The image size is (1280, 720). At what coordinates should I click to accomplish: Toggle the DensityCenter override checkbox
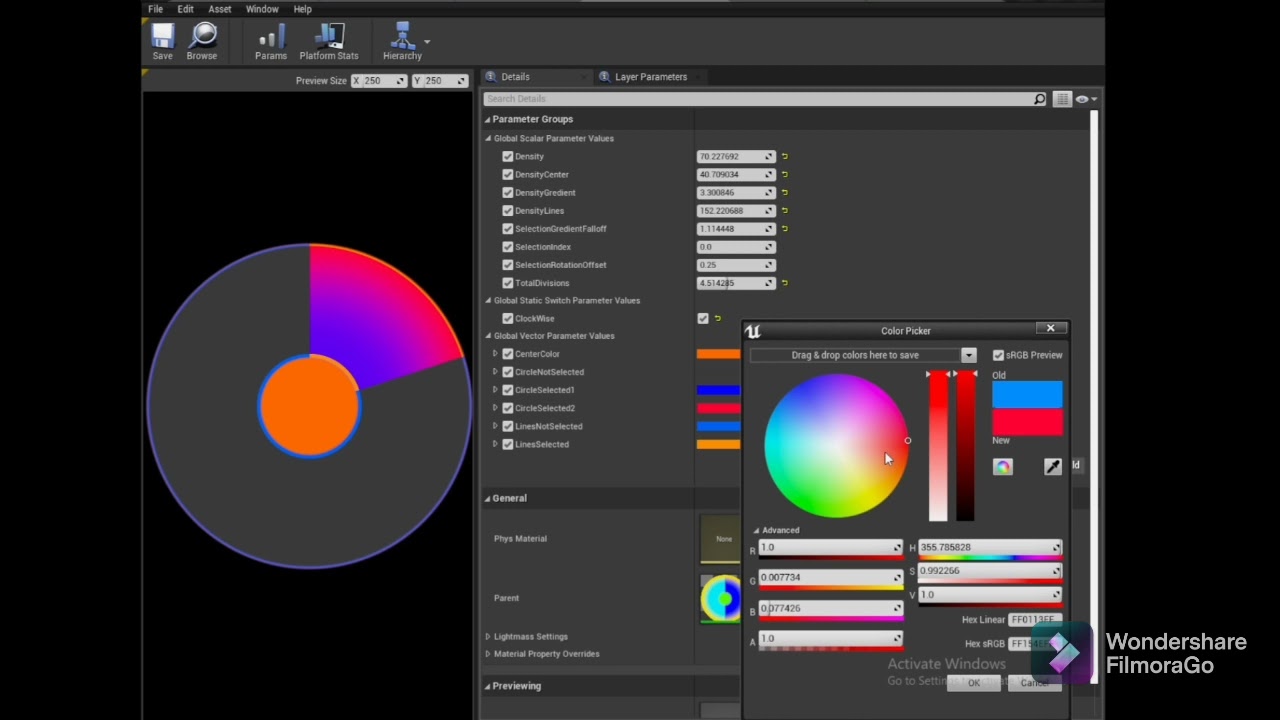(x=508, y=174)
